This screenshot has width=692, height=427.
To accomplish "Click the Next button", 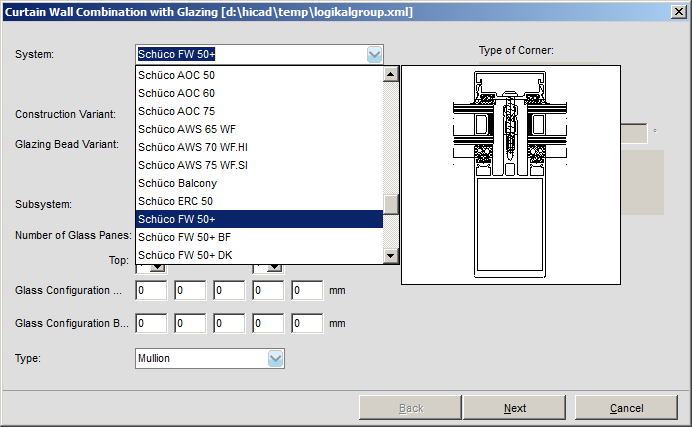I will (515, 408).
